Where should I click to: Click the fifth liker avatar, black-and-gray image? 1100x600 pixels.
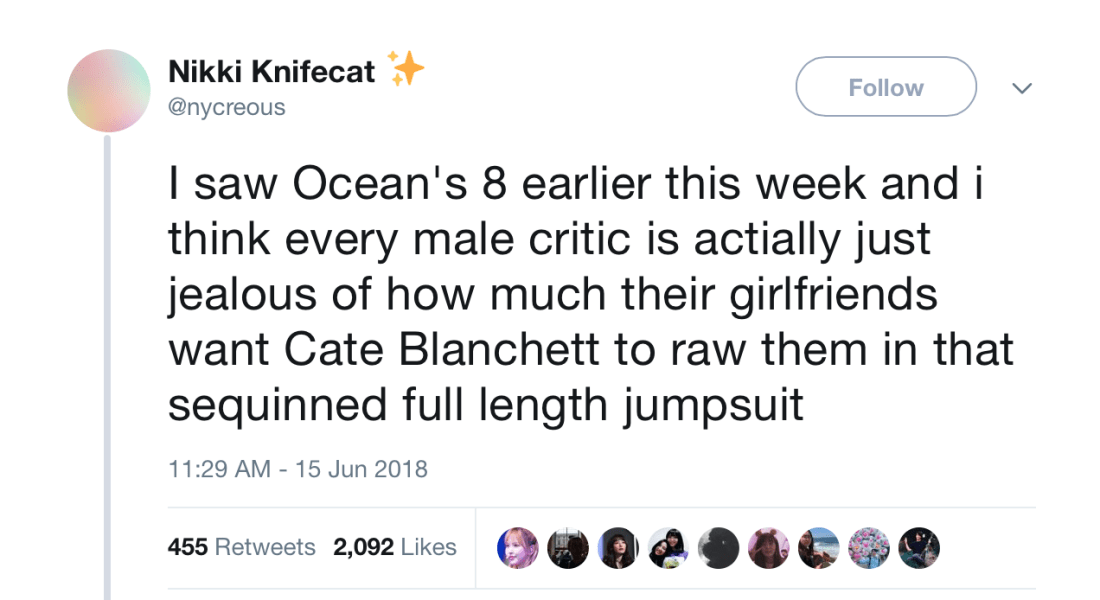point(718,548)
